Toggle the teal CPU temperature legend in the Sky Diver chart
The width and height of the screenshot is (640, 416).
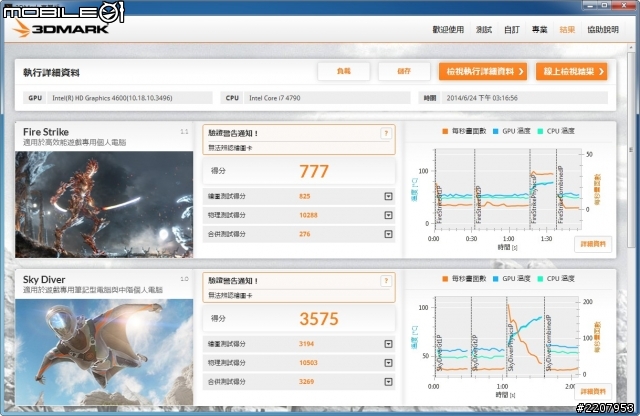[x=556, y=279]
